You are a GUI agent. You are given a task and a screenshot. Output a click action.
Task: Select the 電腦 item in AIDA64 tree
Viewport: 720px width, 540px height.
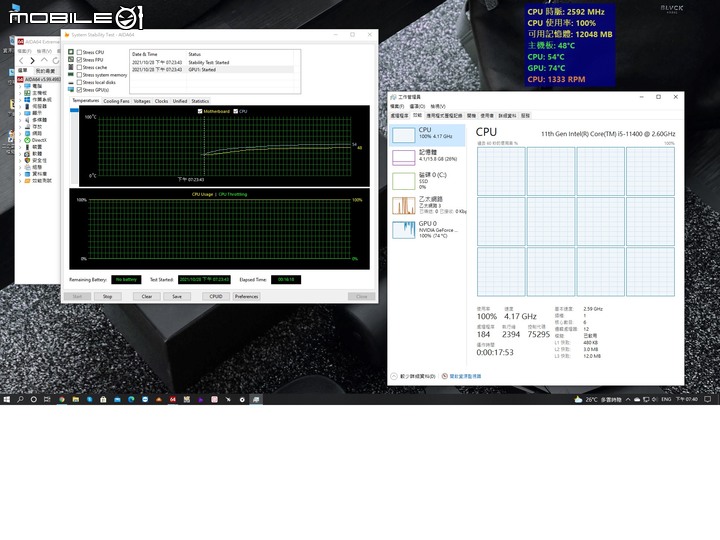pyautogui.click(x=33, y=86)
